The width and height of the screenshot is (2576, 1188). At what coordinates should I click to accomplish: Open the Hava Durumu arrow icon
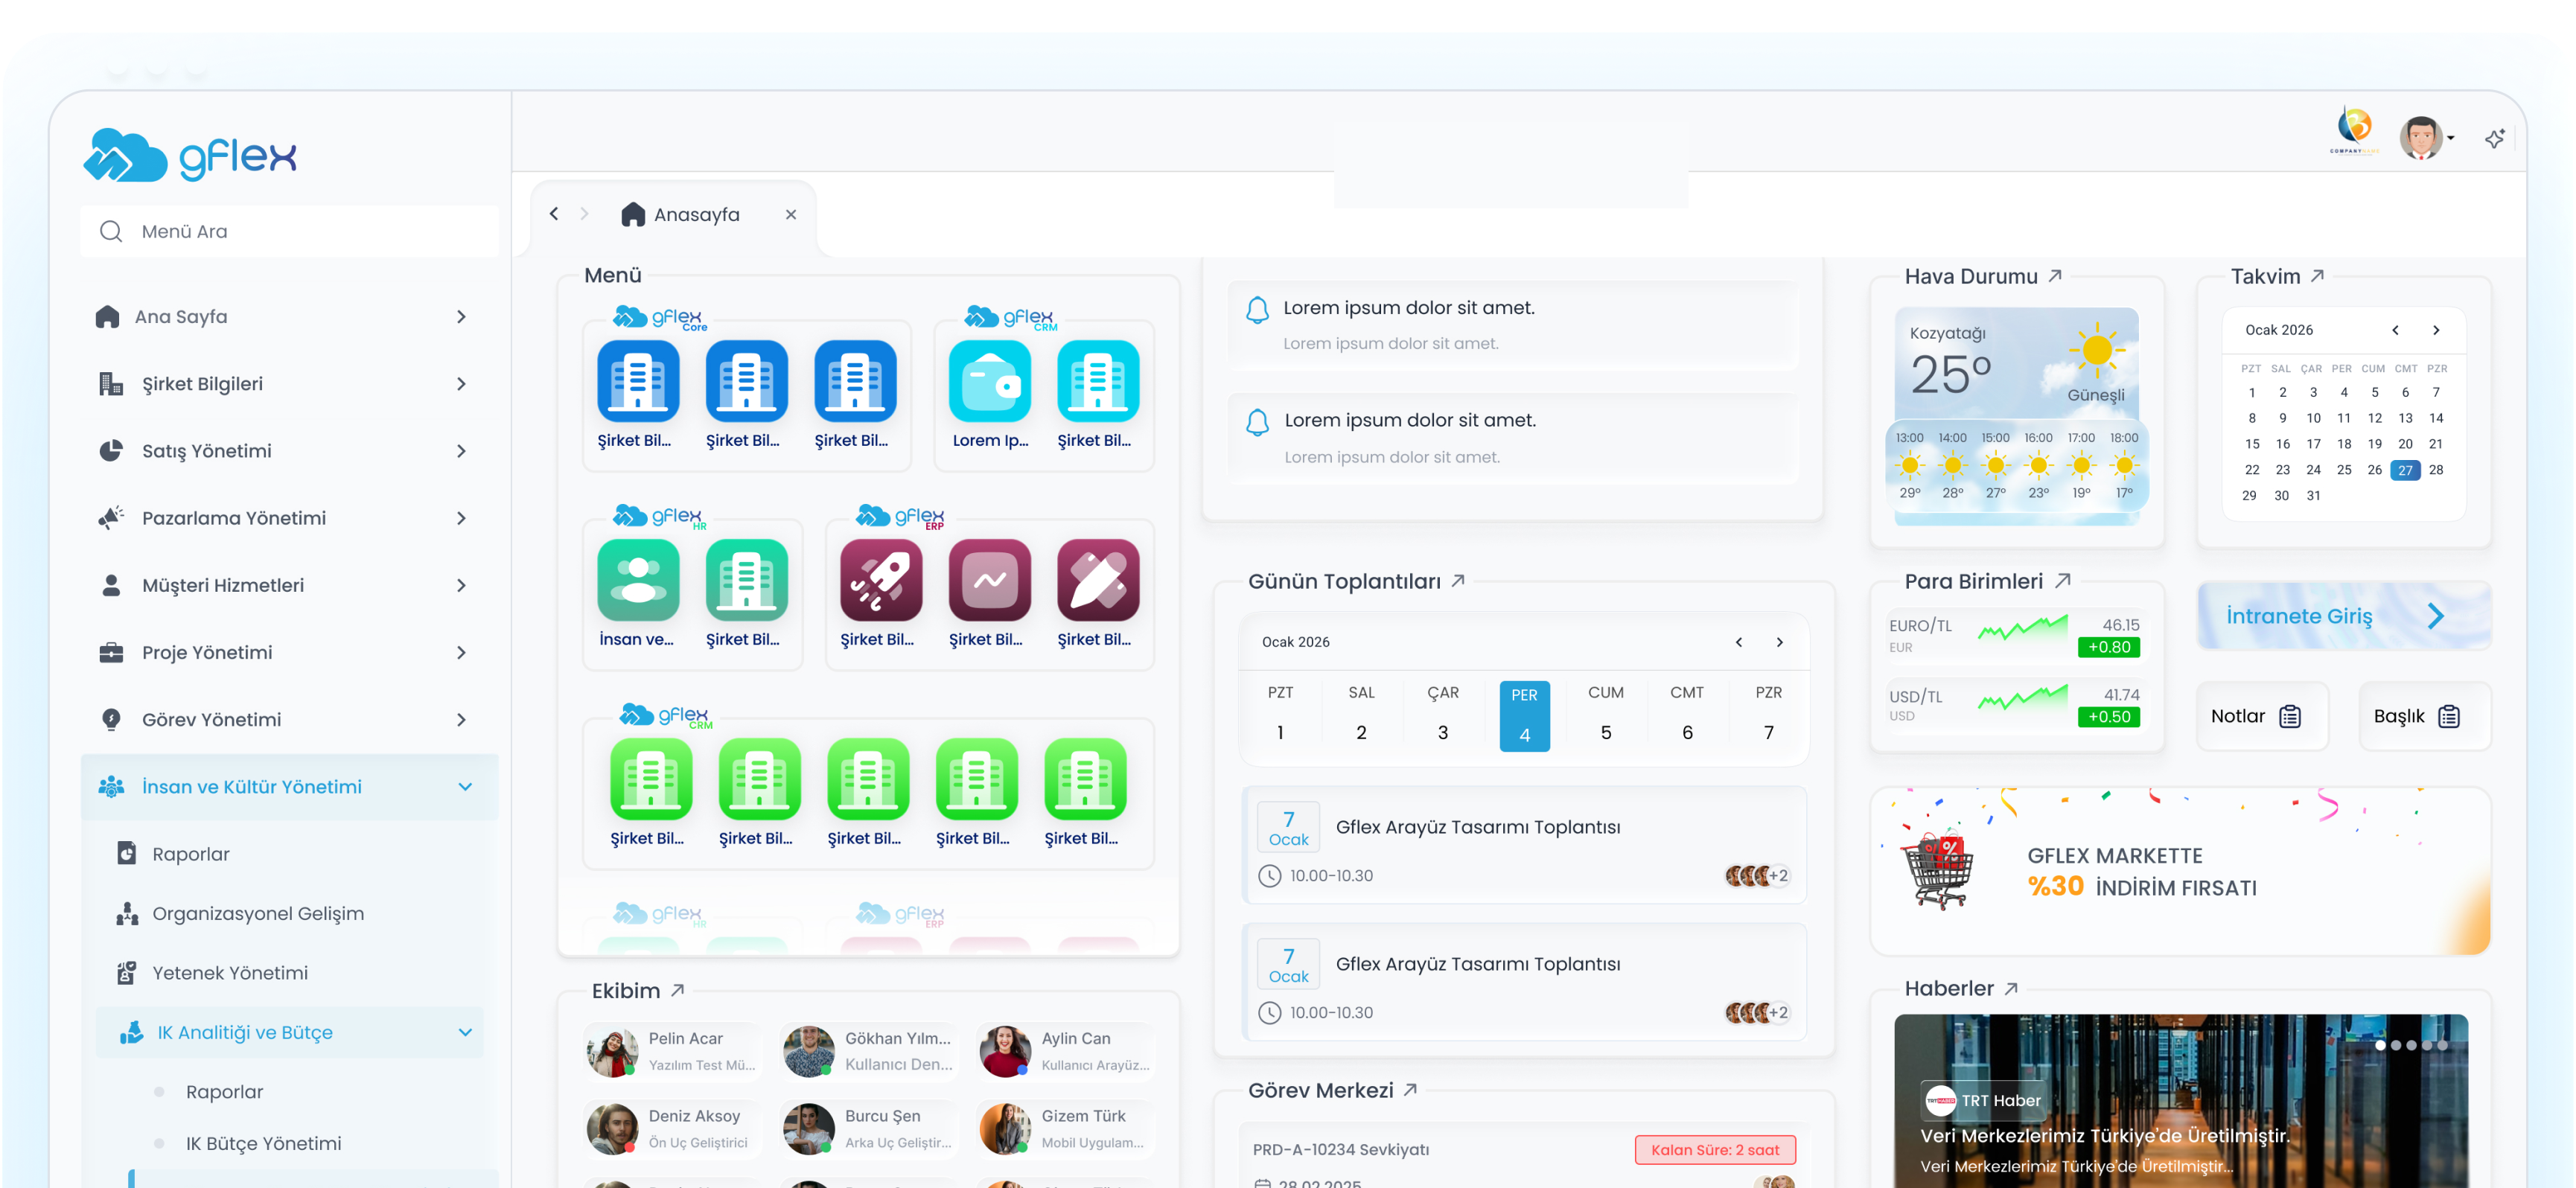click(x=2055, y=276)
